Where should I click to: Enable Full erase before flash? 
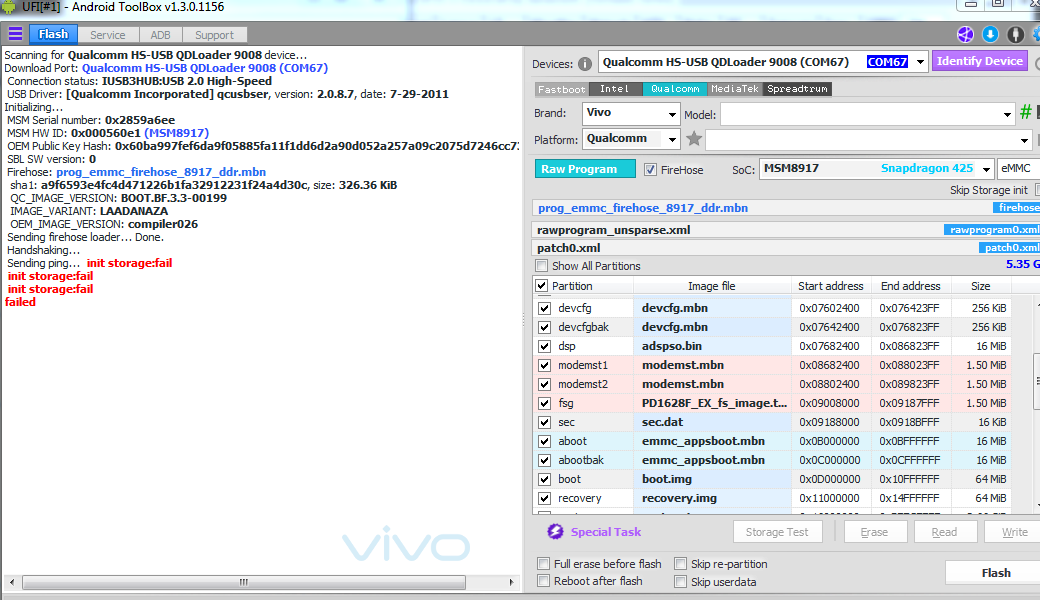[544, 564]
